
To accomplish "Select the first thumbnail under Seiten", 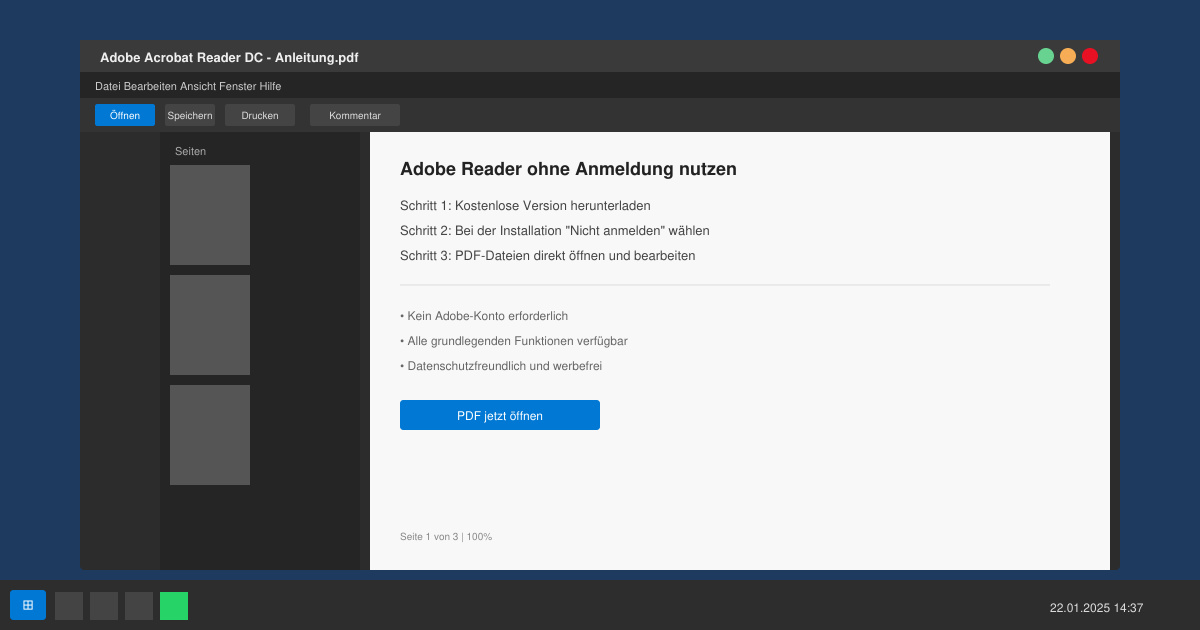I will [x=210, y=215].
